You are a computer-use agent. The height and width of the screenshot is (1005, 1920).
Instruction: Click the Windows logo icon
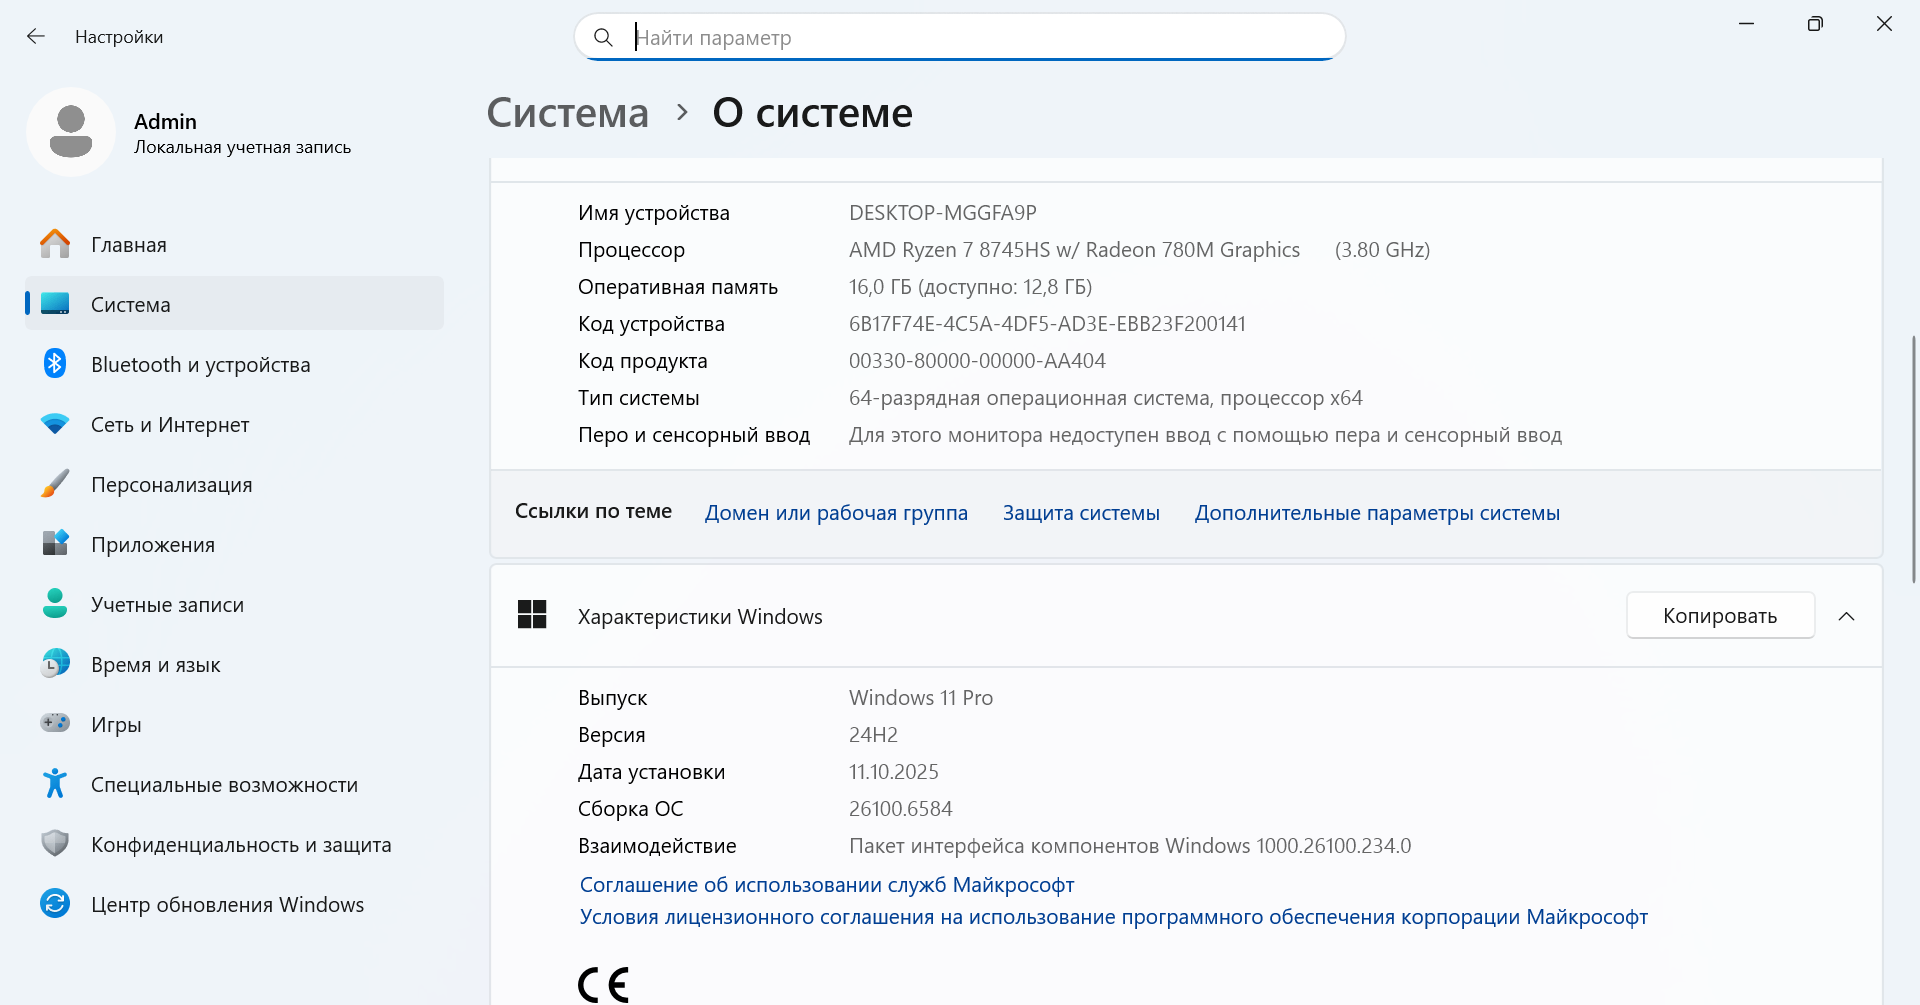coord(532,615)
